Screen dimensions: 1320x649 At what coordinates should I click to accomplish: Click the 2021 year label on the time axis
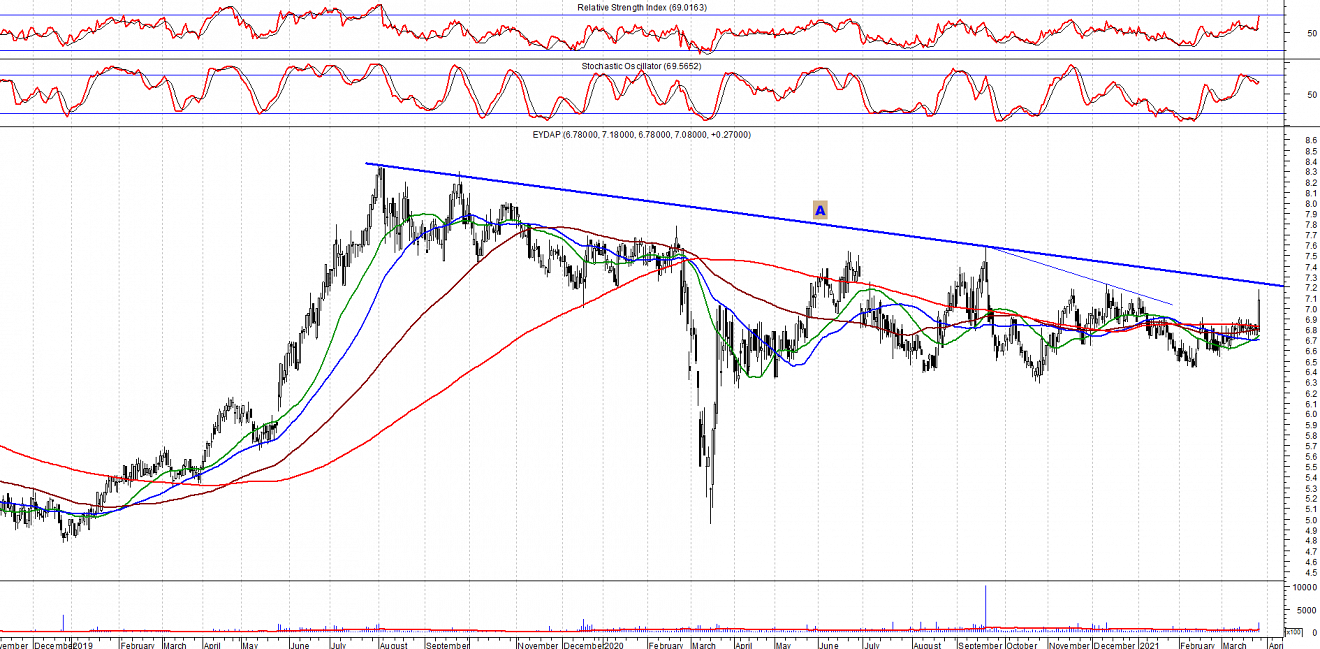1152,645
